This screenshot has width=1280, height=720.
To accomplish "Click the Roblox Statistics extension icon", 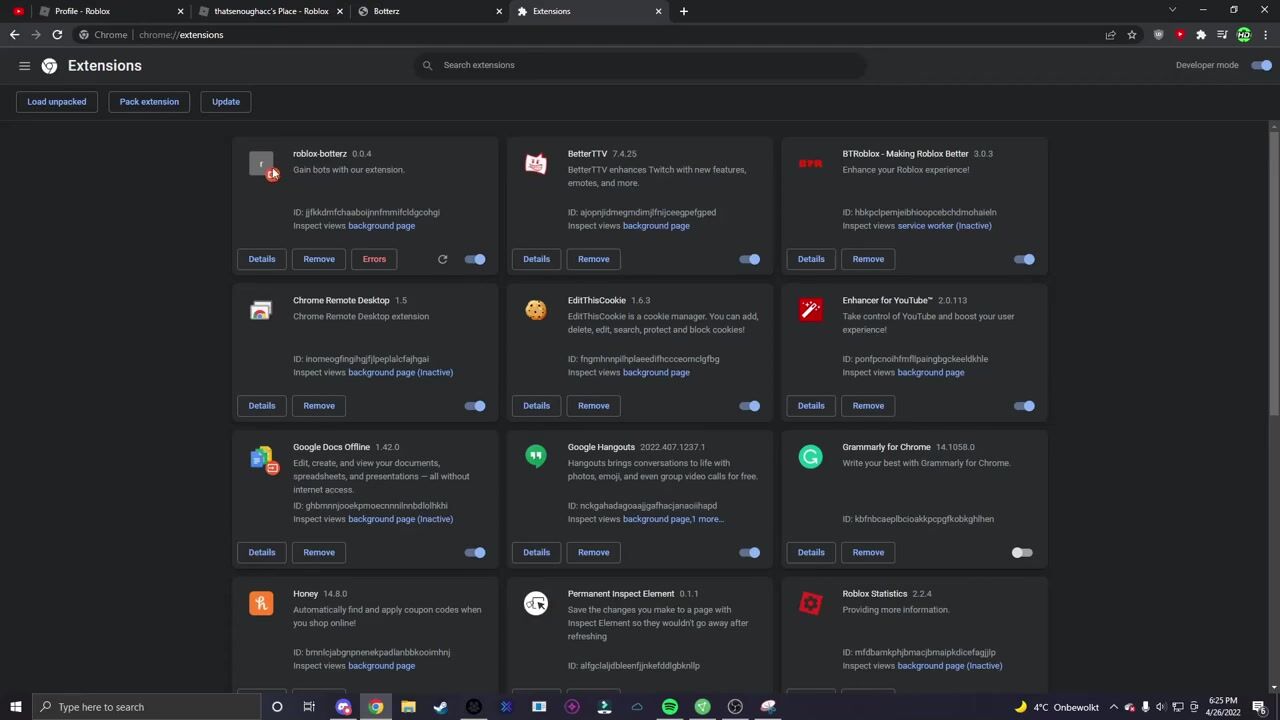I will (811, 604).
